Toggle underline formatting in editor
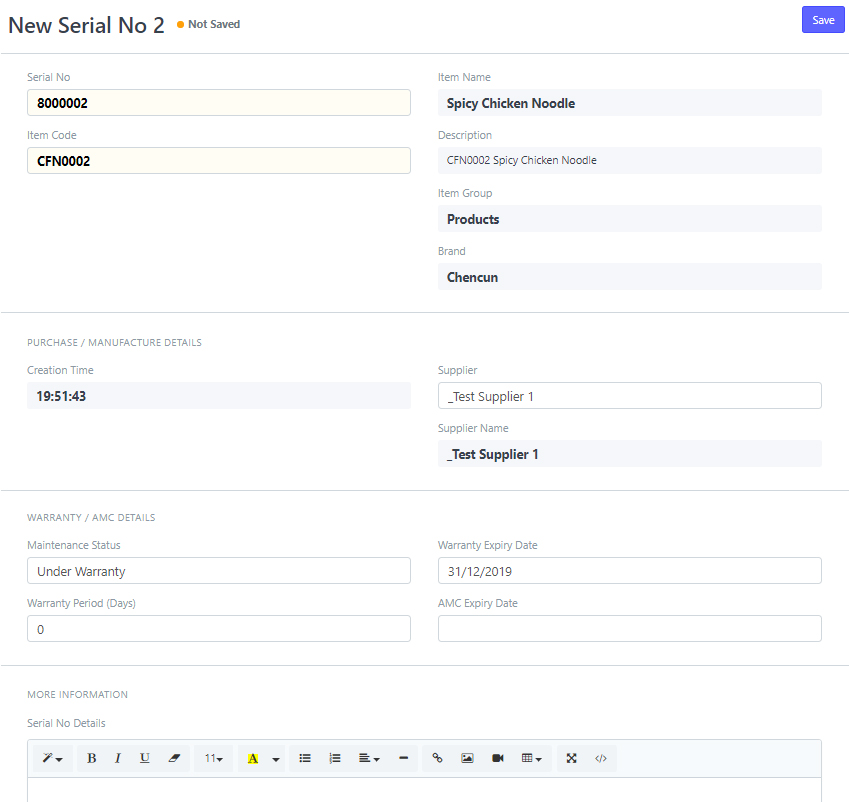Viewport: 849px width, 802px height. [x=145, y=758]
